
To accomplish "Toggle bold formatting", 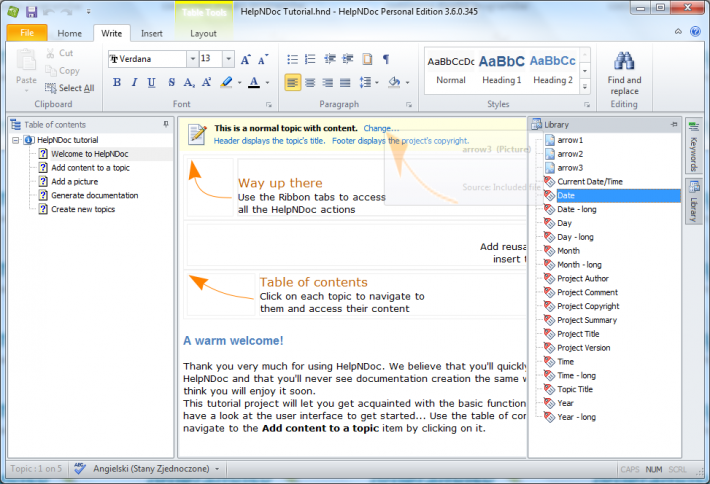I will click(117, 82).
